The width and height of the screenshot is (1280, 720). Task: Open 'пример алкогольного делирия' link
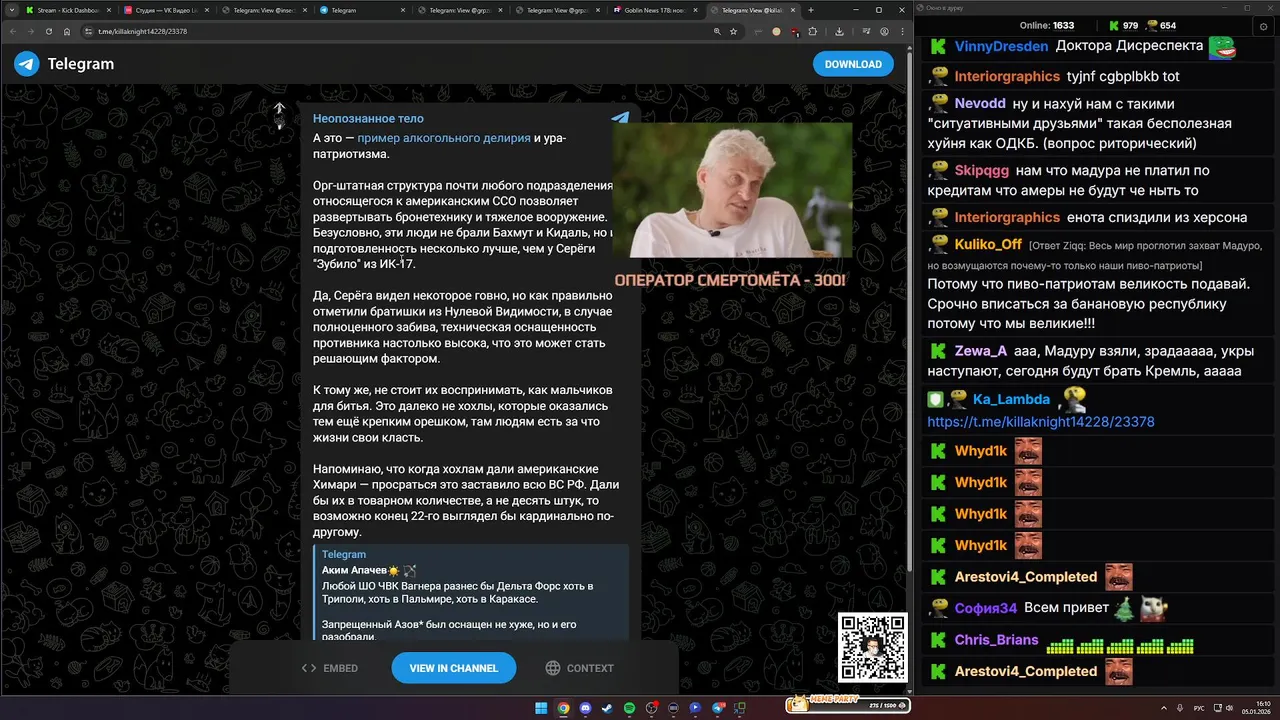(444, 138)
